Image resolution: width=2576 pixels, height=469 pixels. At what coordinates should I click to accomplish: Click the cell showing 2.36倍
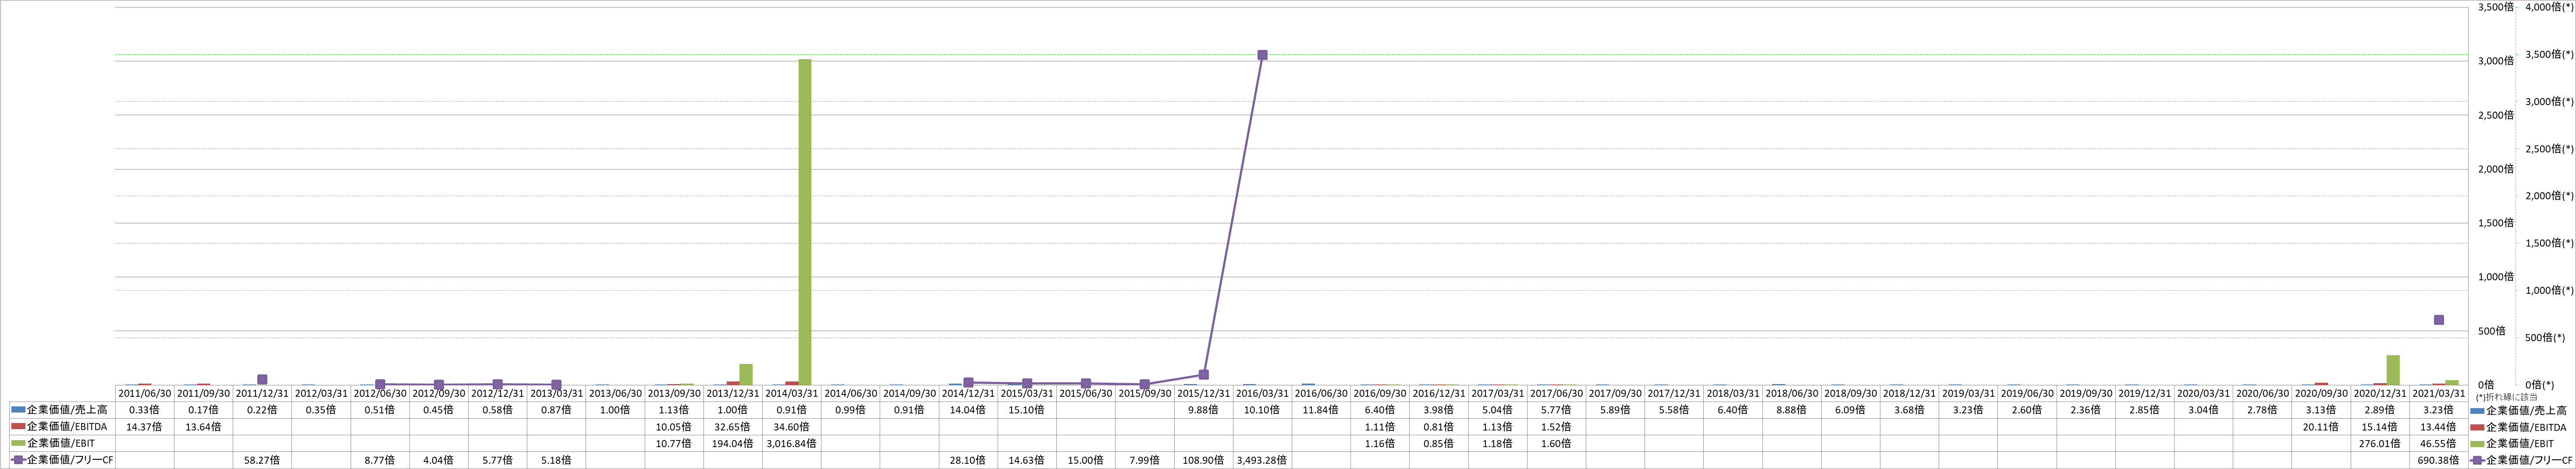[x=2086, y=410]
